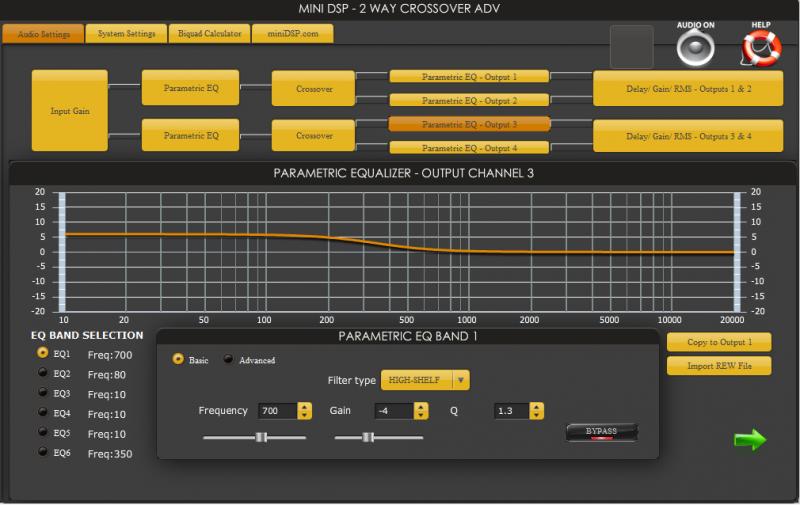Select the EQ2 band radio button
The width and height of the screenshot is (800, 505).
click(43, 372)
